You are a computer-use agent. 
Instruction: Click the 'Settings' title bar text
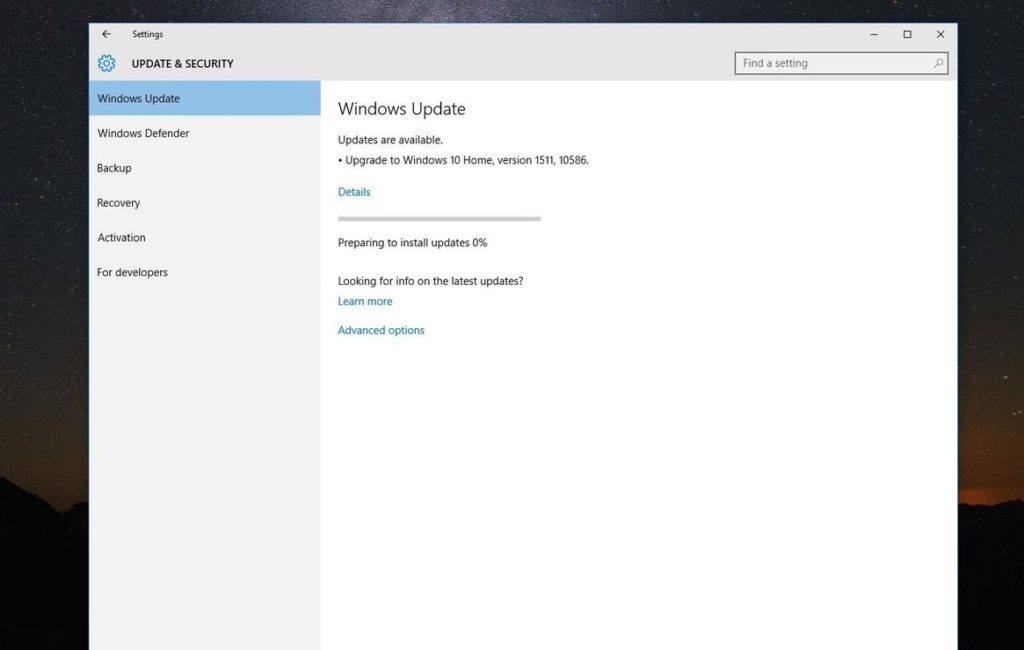tap(147, 34)
